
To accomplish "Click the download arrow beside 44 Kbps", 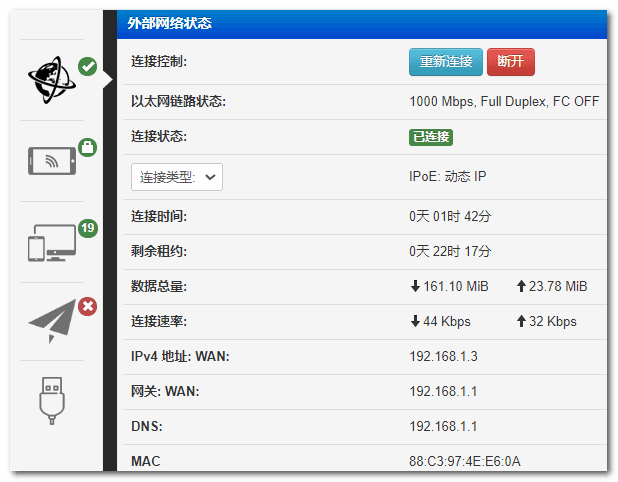I will tap(415, 322).
